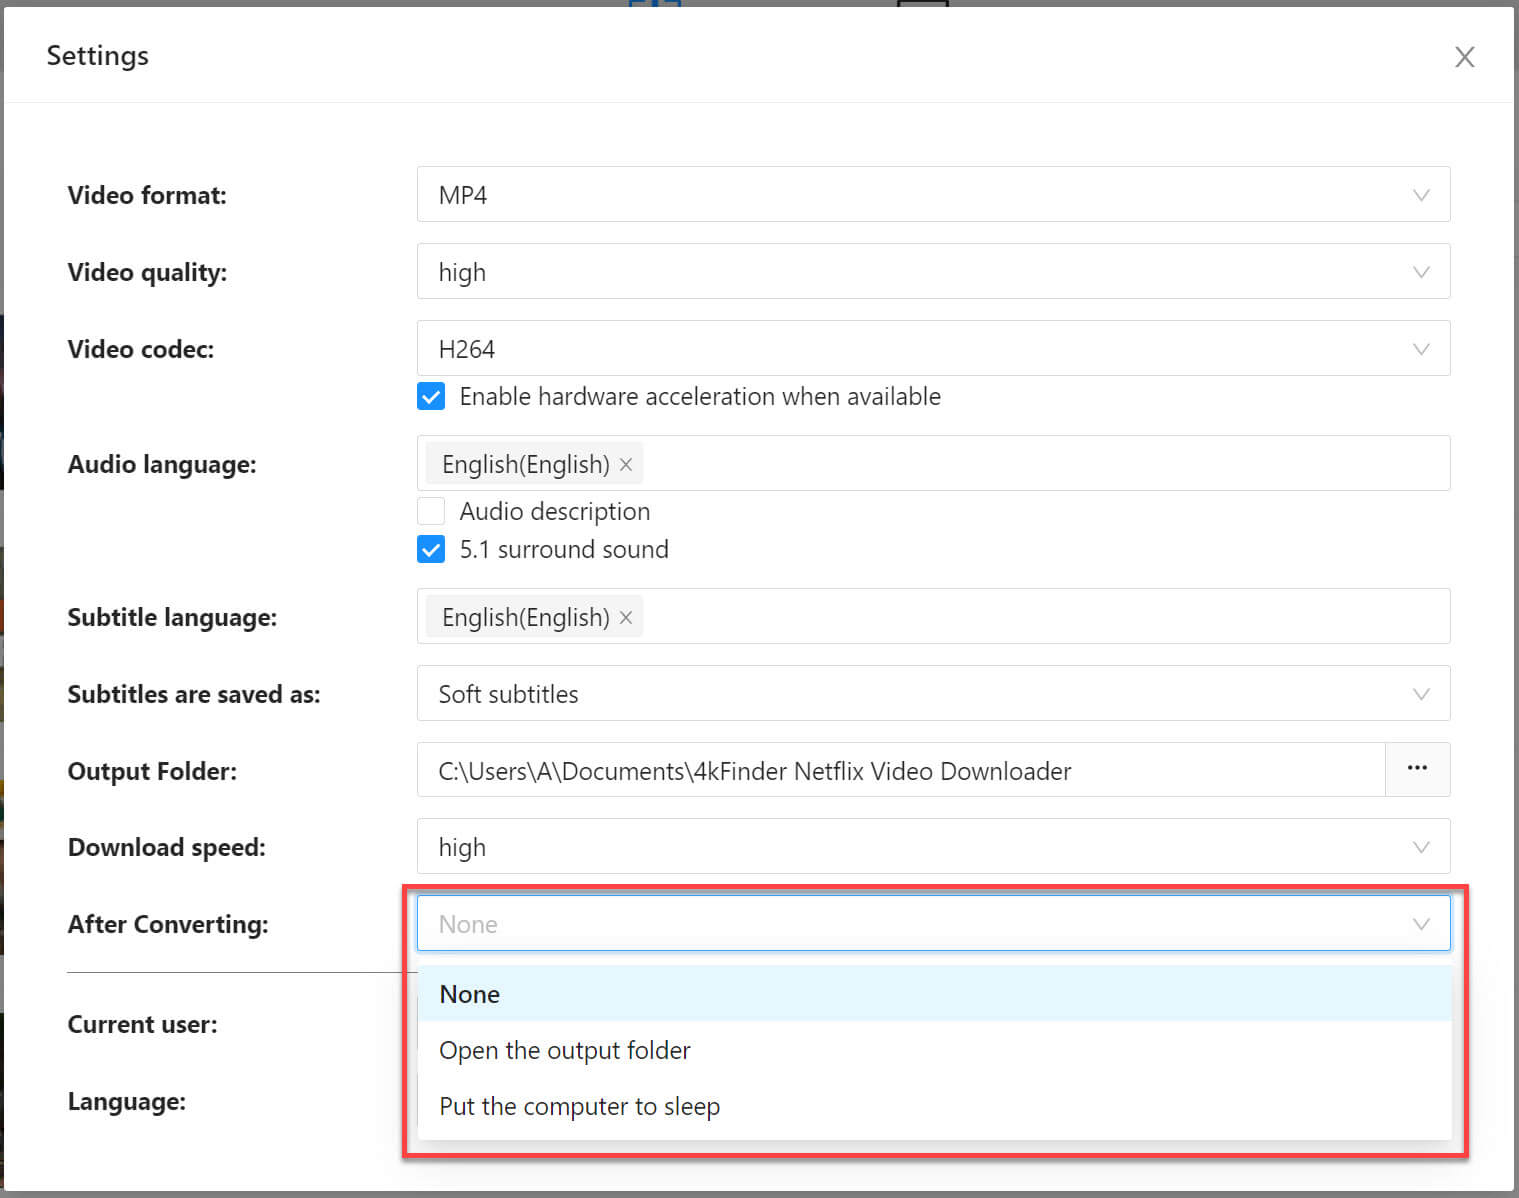Uncheck Enable hardware acceleration when available

click(431, 396)
